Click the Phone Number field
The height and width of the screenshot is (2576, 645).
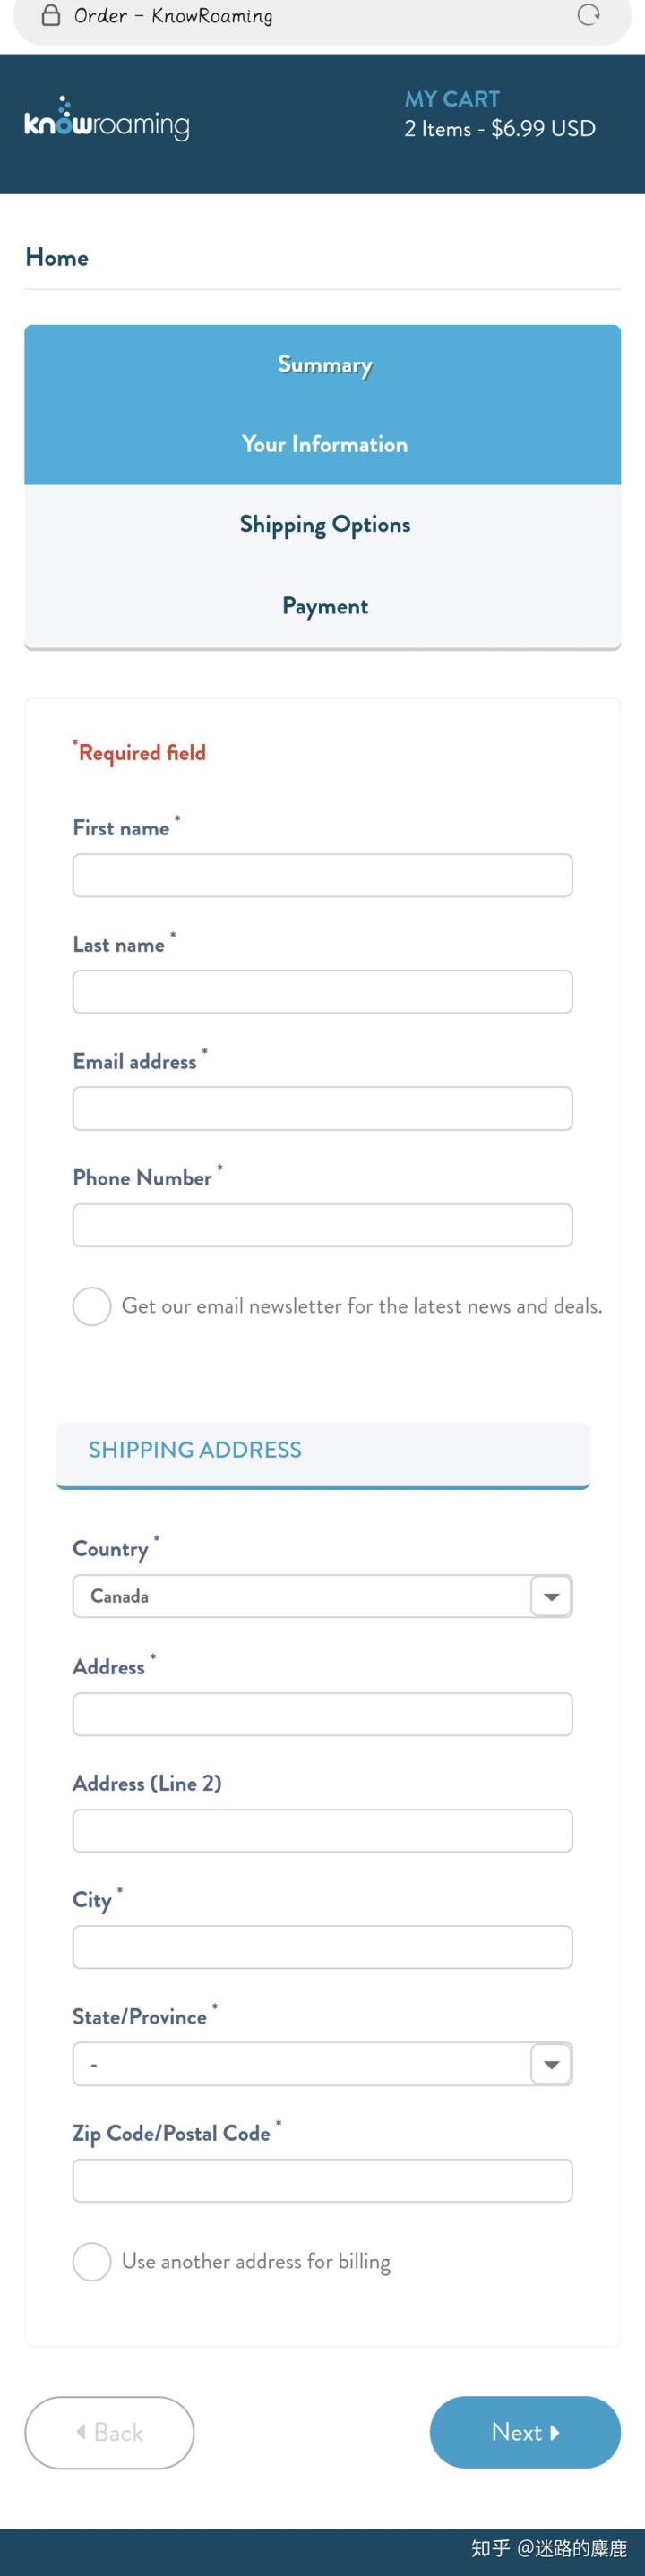pos(322,1225)
